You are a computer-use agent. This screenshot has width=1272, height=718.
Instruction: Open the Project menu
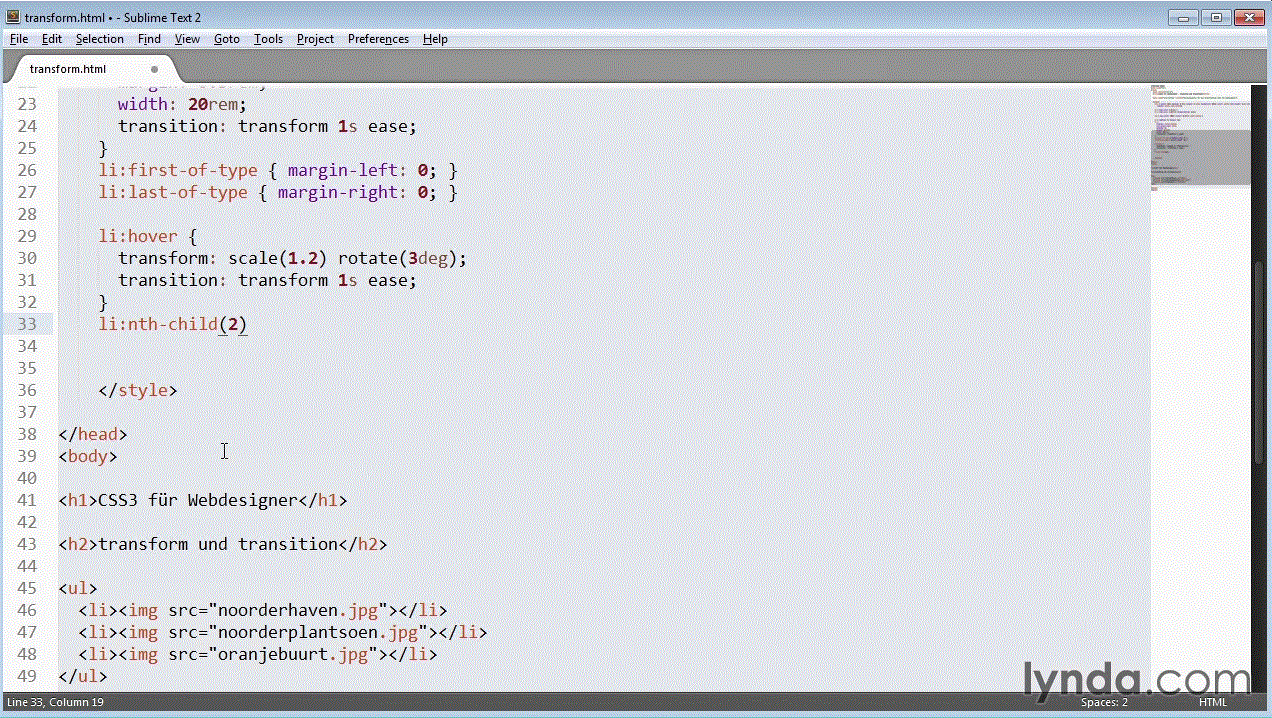click(315, 39)
